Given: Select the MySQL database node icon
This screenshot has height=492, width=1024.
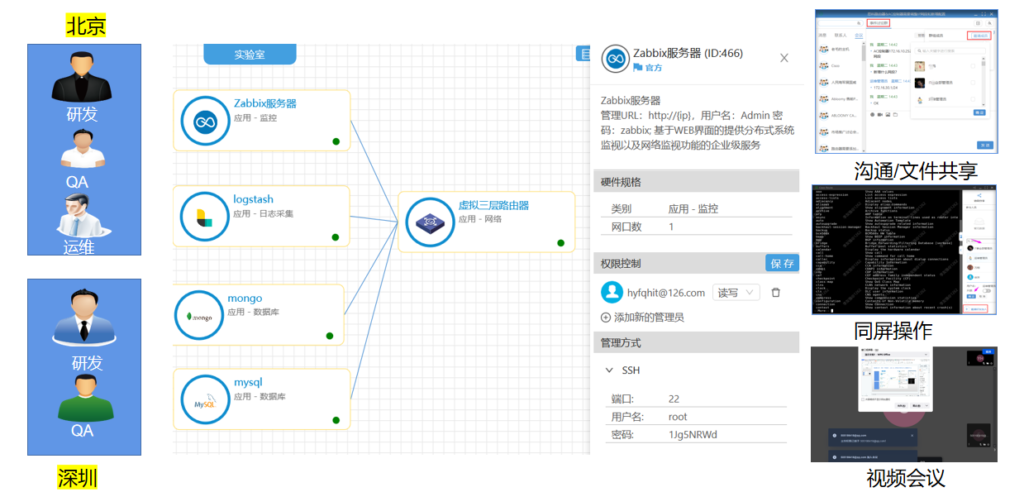Looking at the screenshot, I should (203, 400).
